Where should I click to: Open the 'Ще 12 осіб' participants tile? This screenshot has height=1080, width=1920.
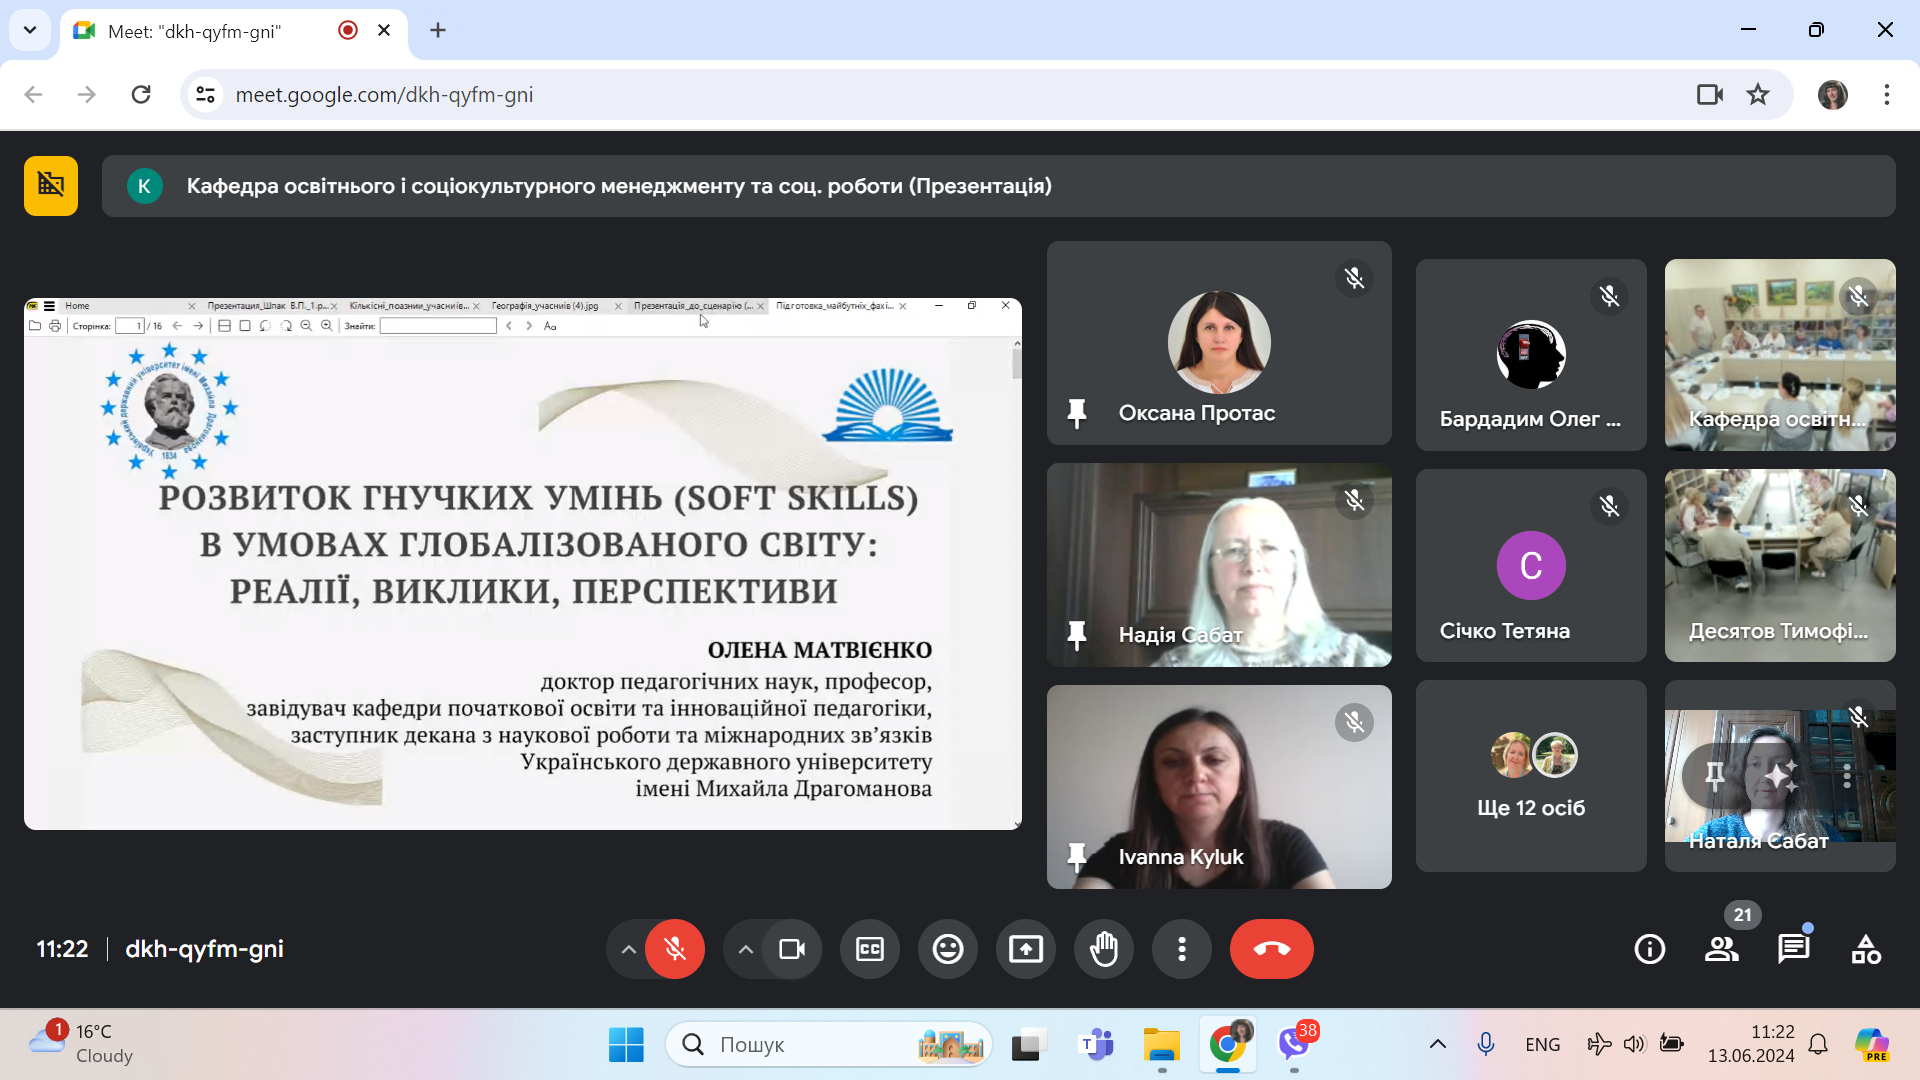coord(1530,776)
